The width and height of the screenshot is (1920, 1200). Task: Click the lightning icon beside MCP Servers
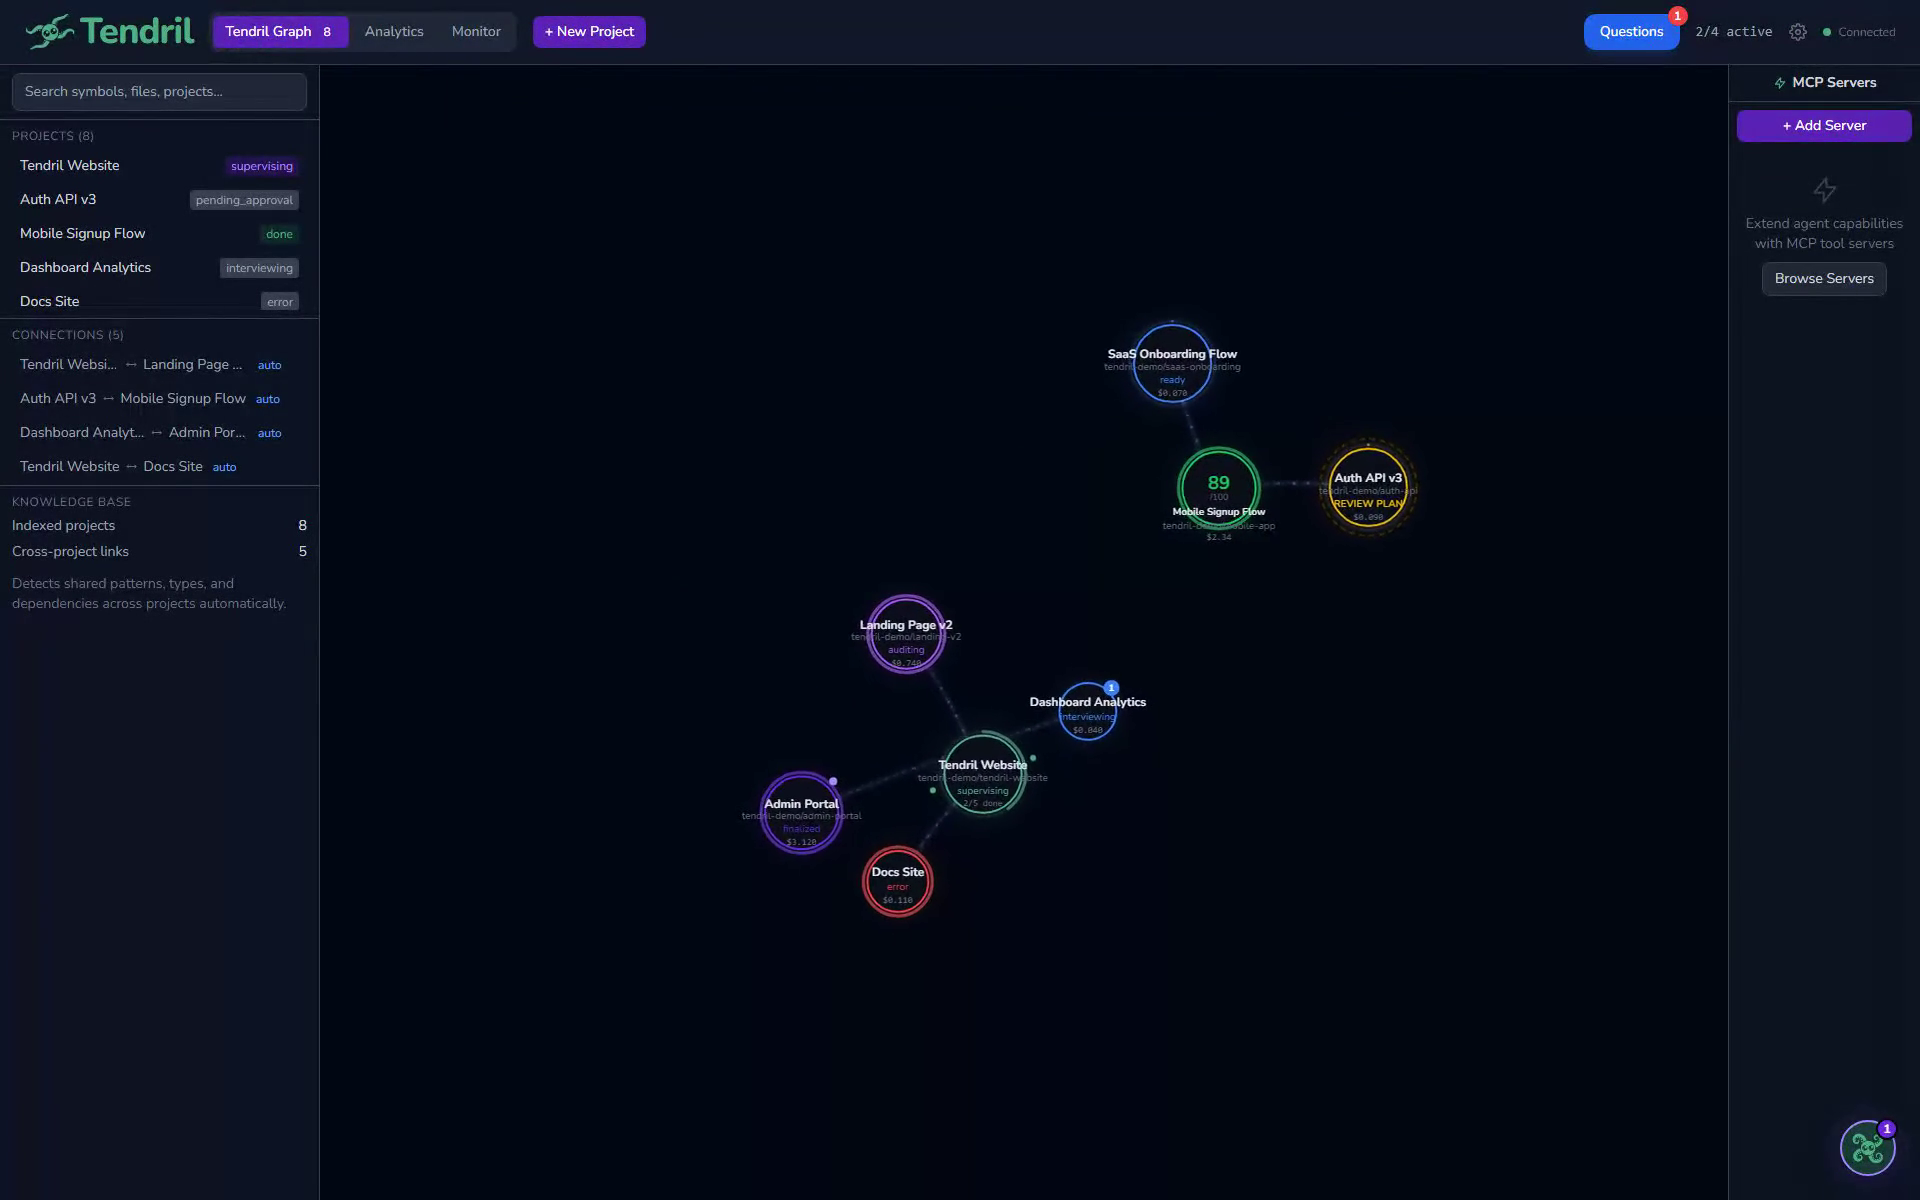click(x=1780, y=82)
